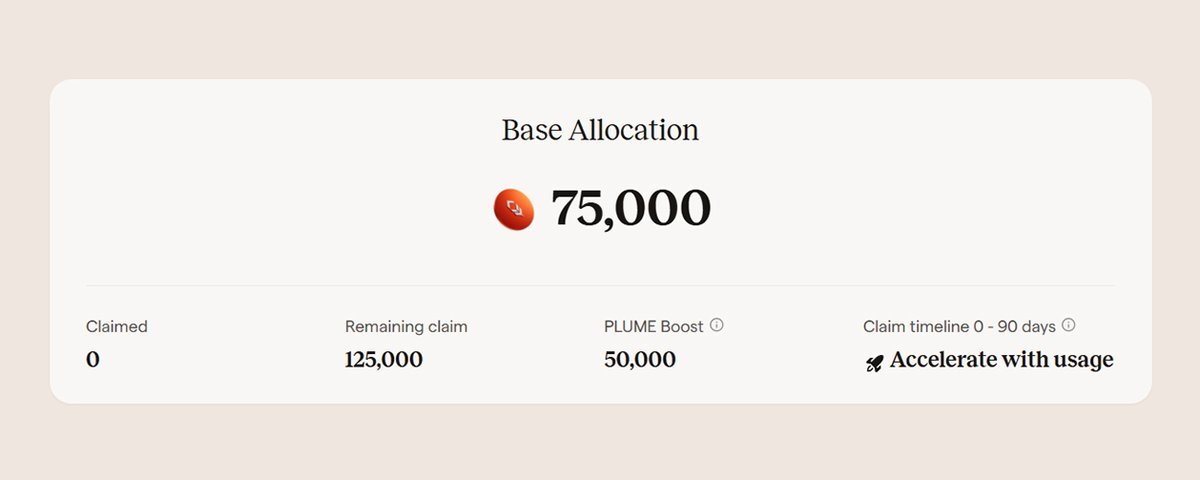Select the 125,000 remaining claim value
Image resolution: width=1200 pixels, height=480 pixels.
(x=384, y=359)
